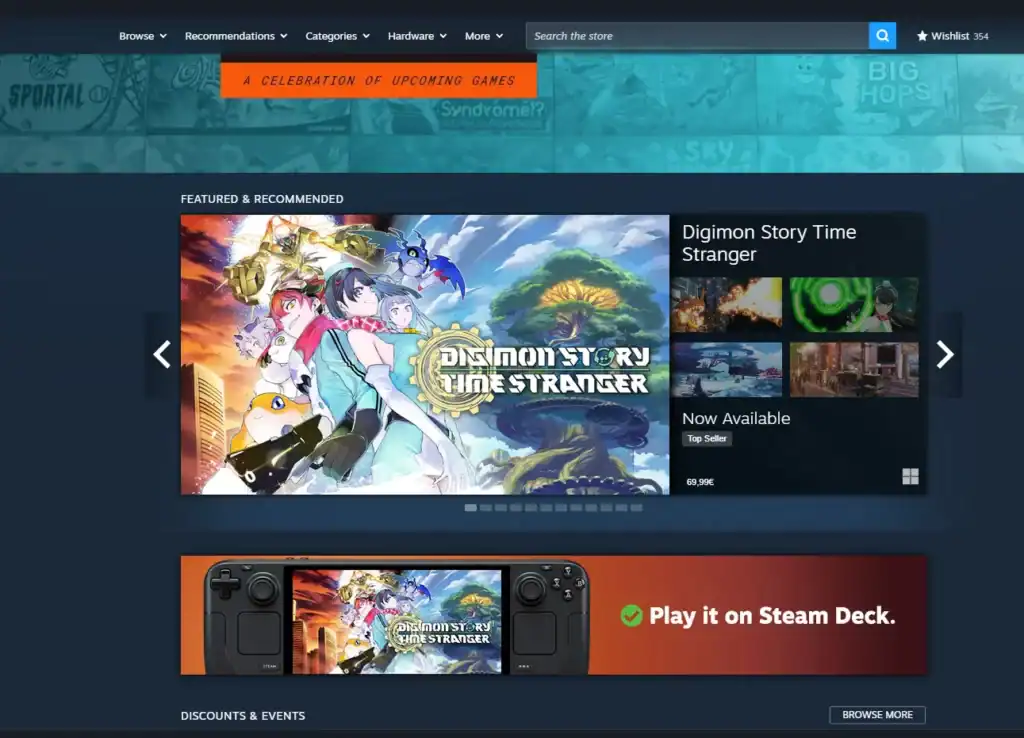
Task: Click the blue search magnifier icon
Action: 882,36
